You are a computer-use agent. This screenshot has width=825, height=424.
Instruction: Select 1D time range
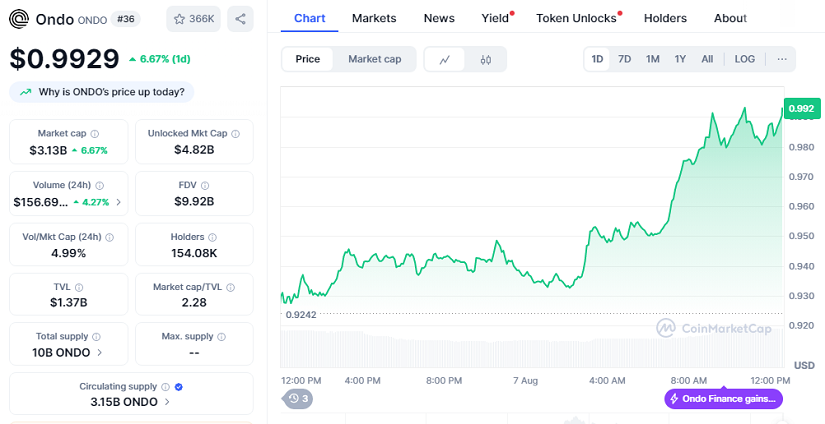click(597, 59)
